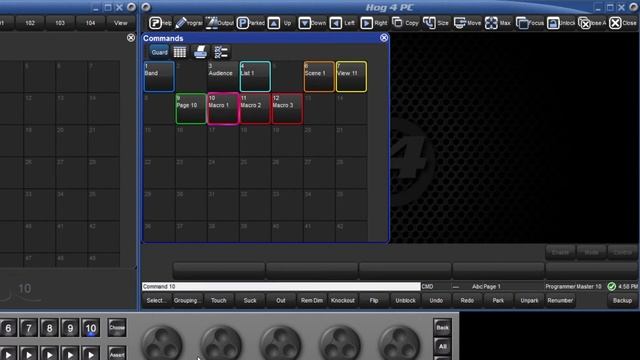Click the Park button
The height and width of the screenshot is (360, 640).
coord(498,300)
